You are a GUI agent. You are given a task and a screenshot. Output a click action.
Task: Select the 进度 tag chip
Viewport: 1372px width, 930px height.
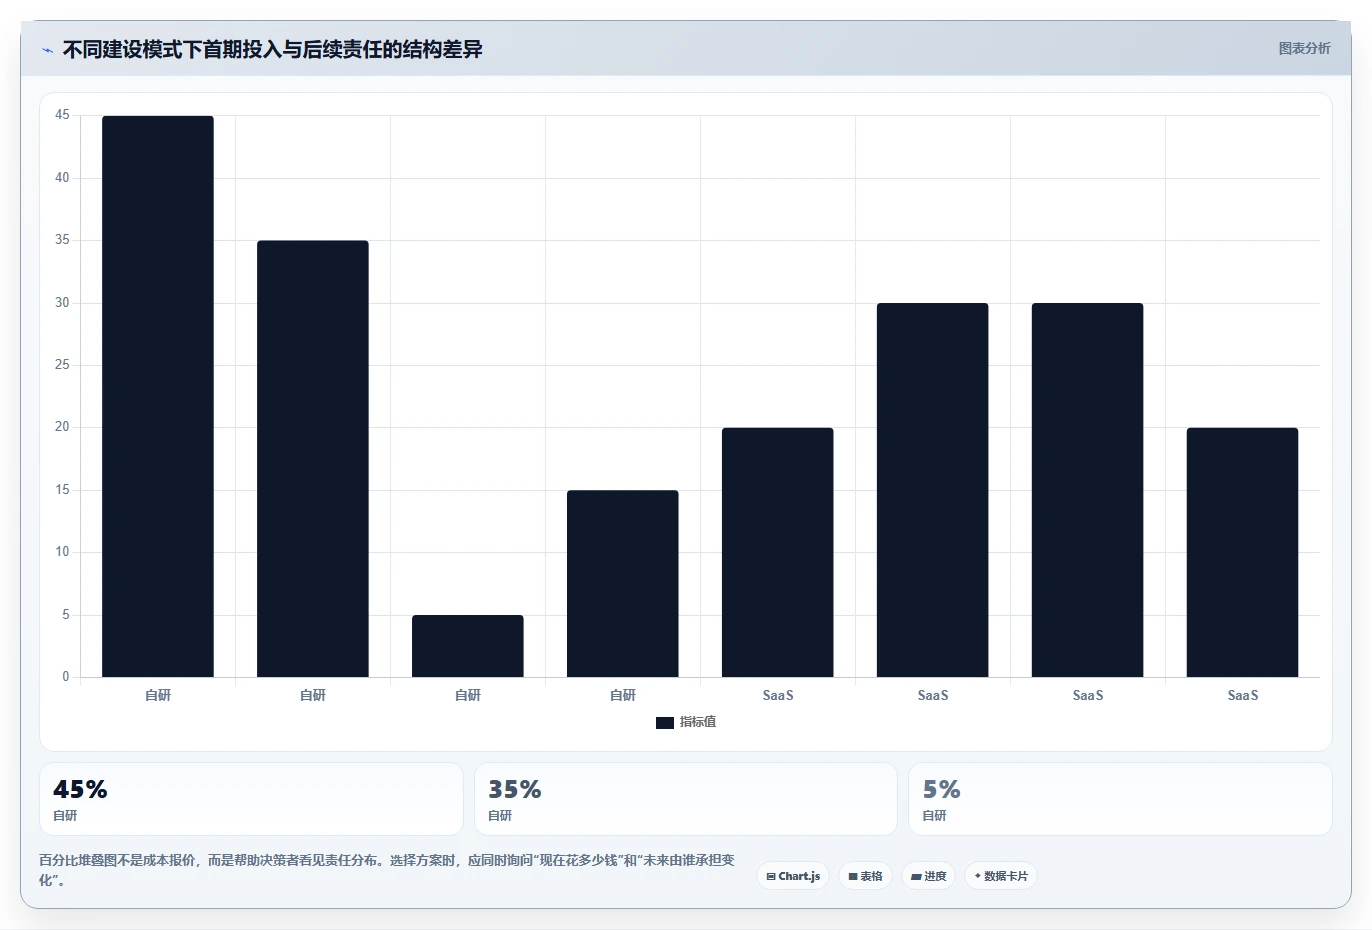929,876
